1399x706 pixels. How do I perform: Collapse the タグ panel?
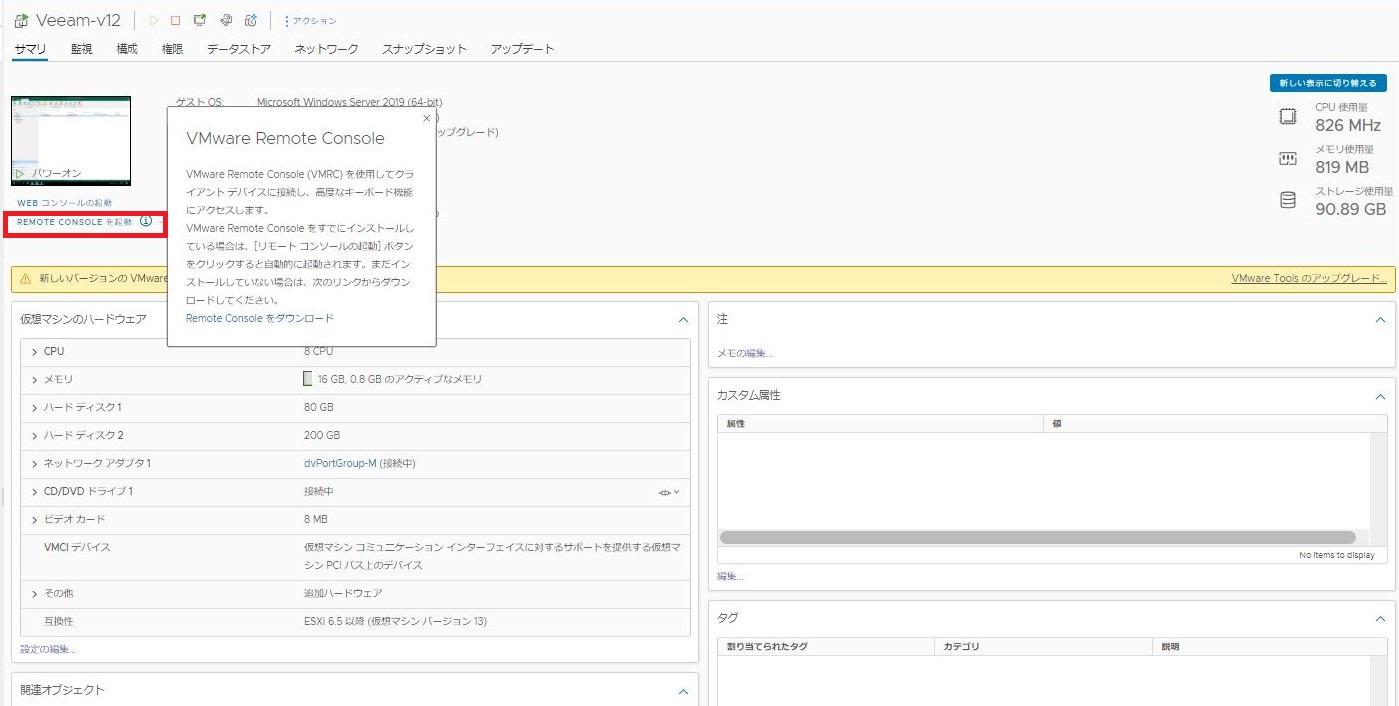1380,619
